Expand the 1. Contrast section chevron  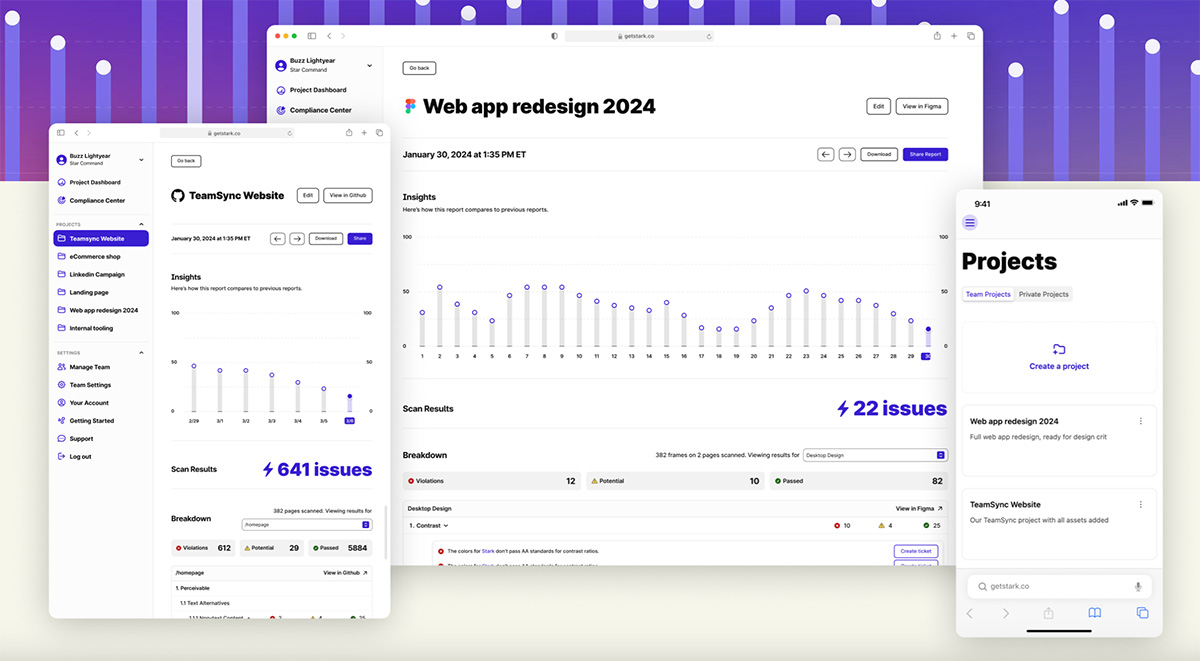tap(446, 525)
